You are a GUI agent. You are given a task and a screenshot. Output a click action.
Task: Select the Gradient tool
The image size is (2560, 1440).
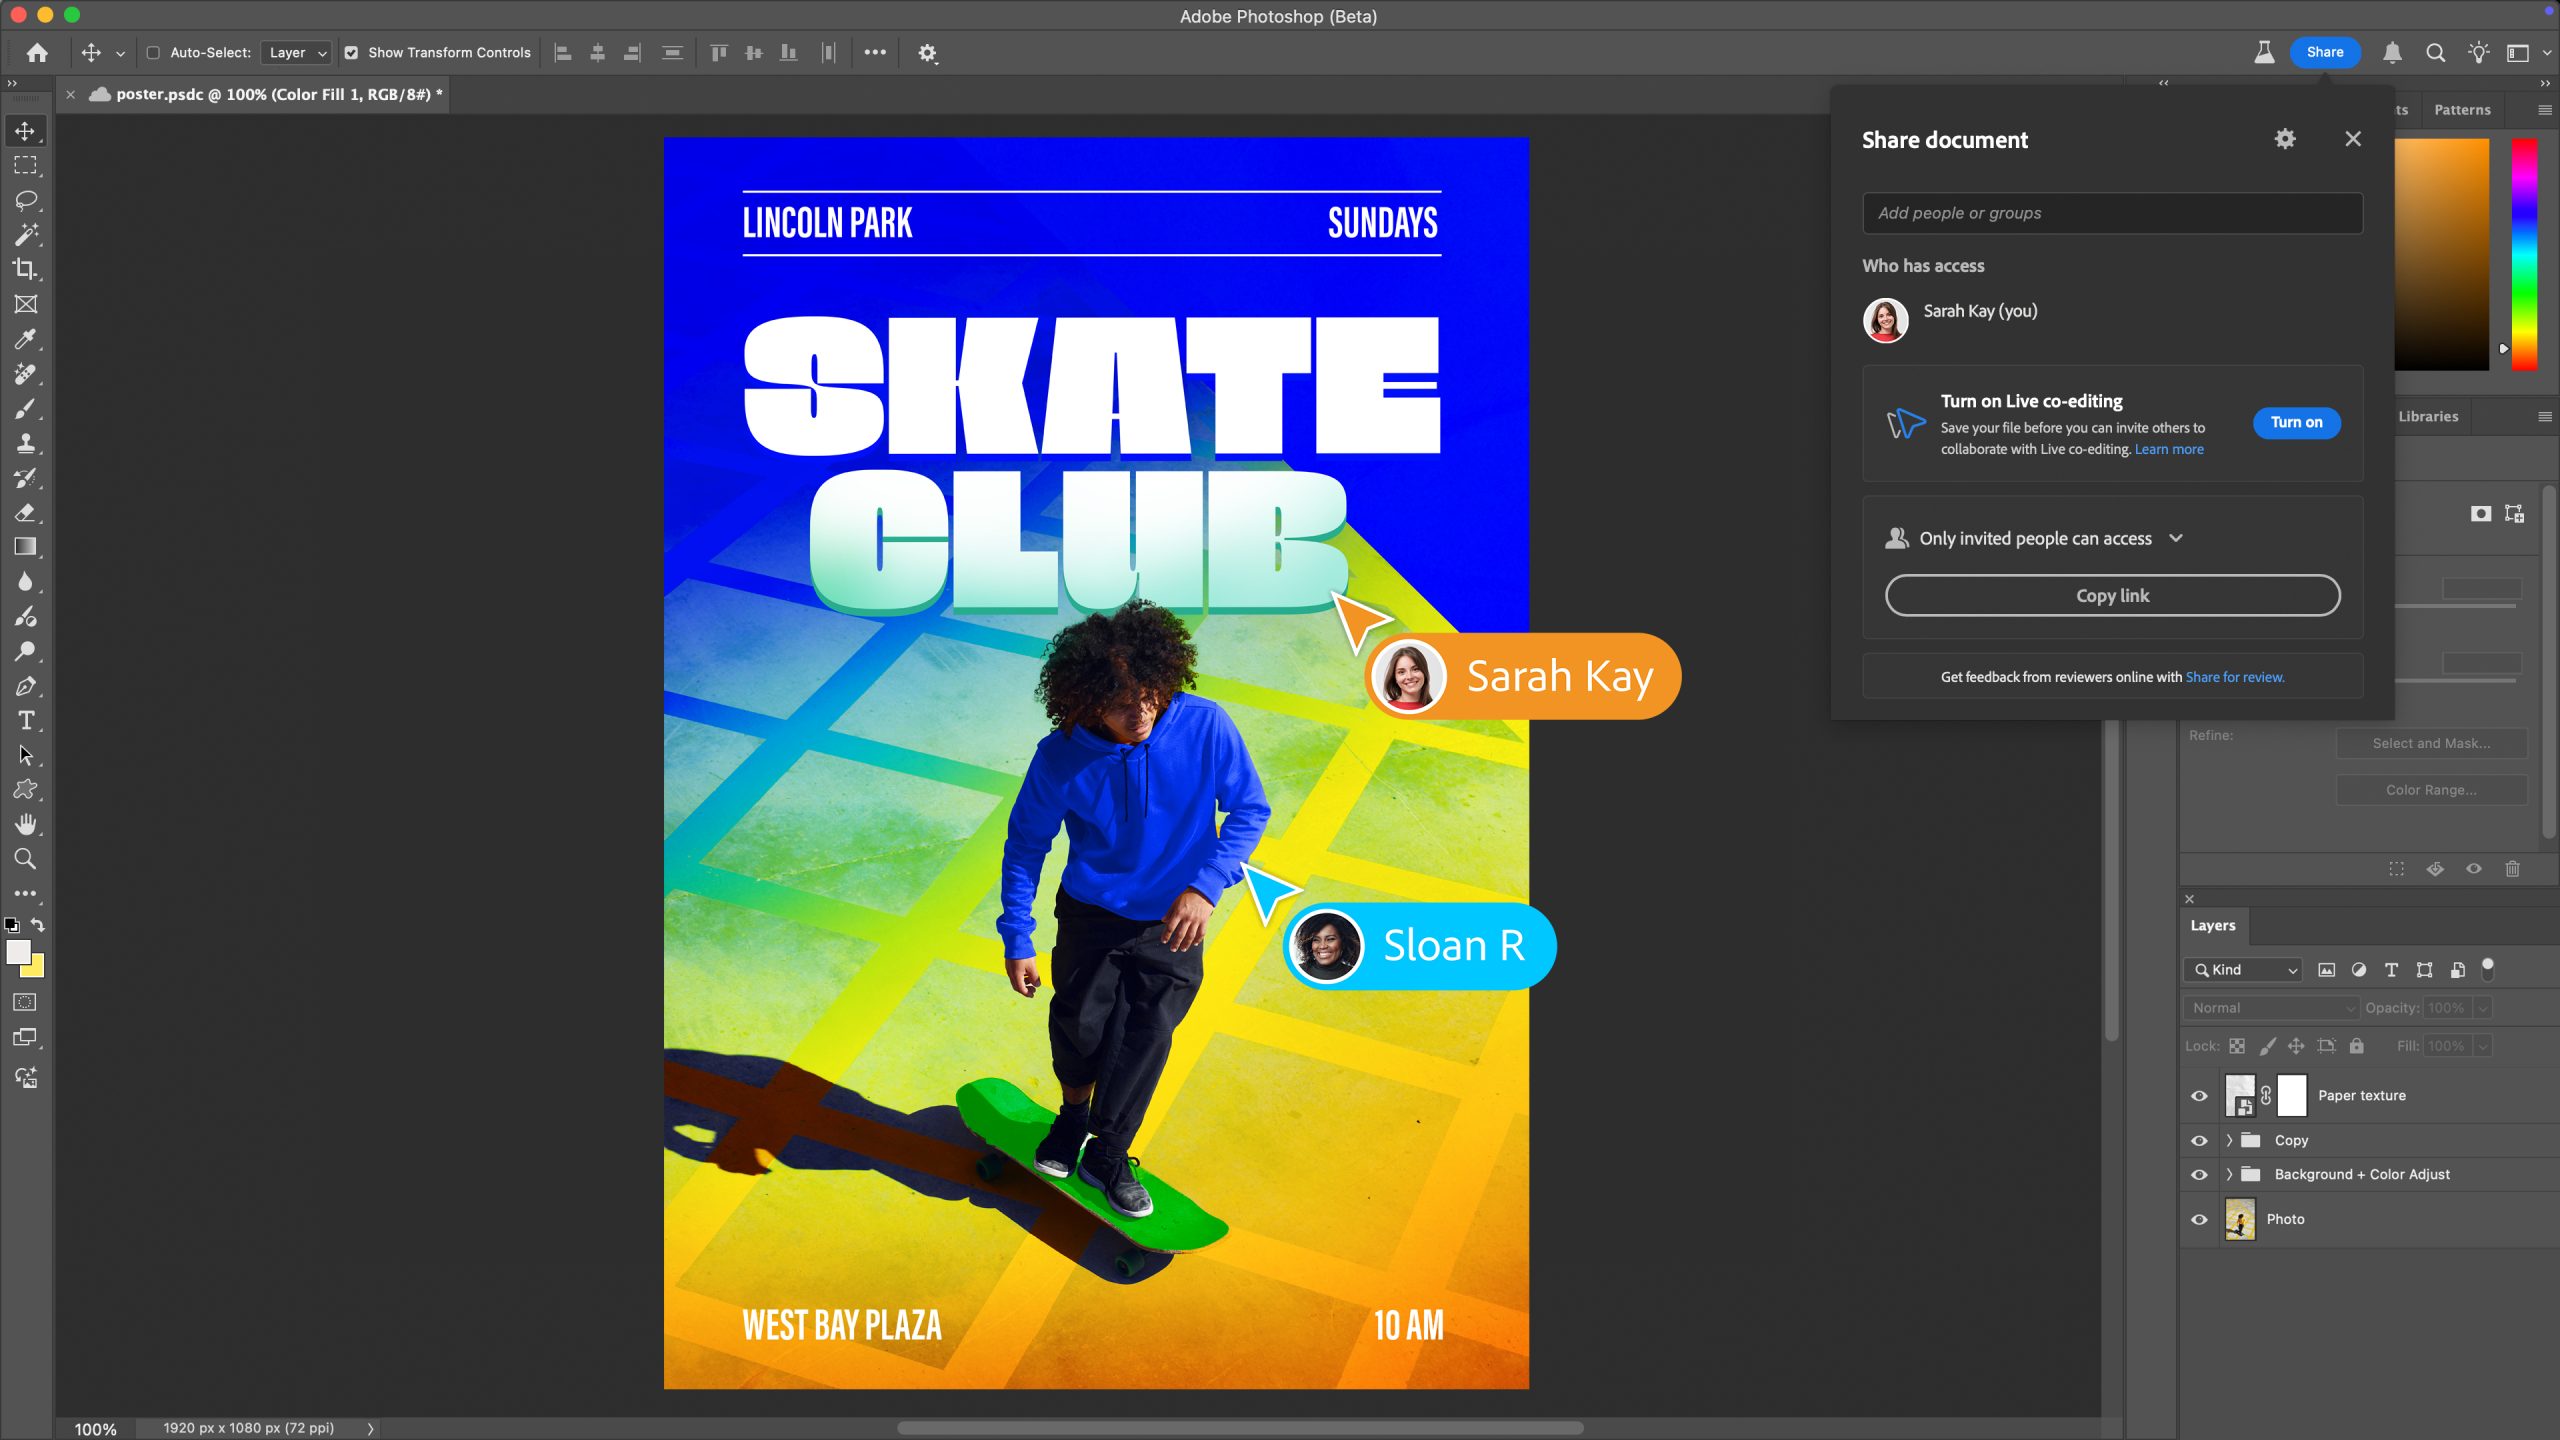click(26, 549)
